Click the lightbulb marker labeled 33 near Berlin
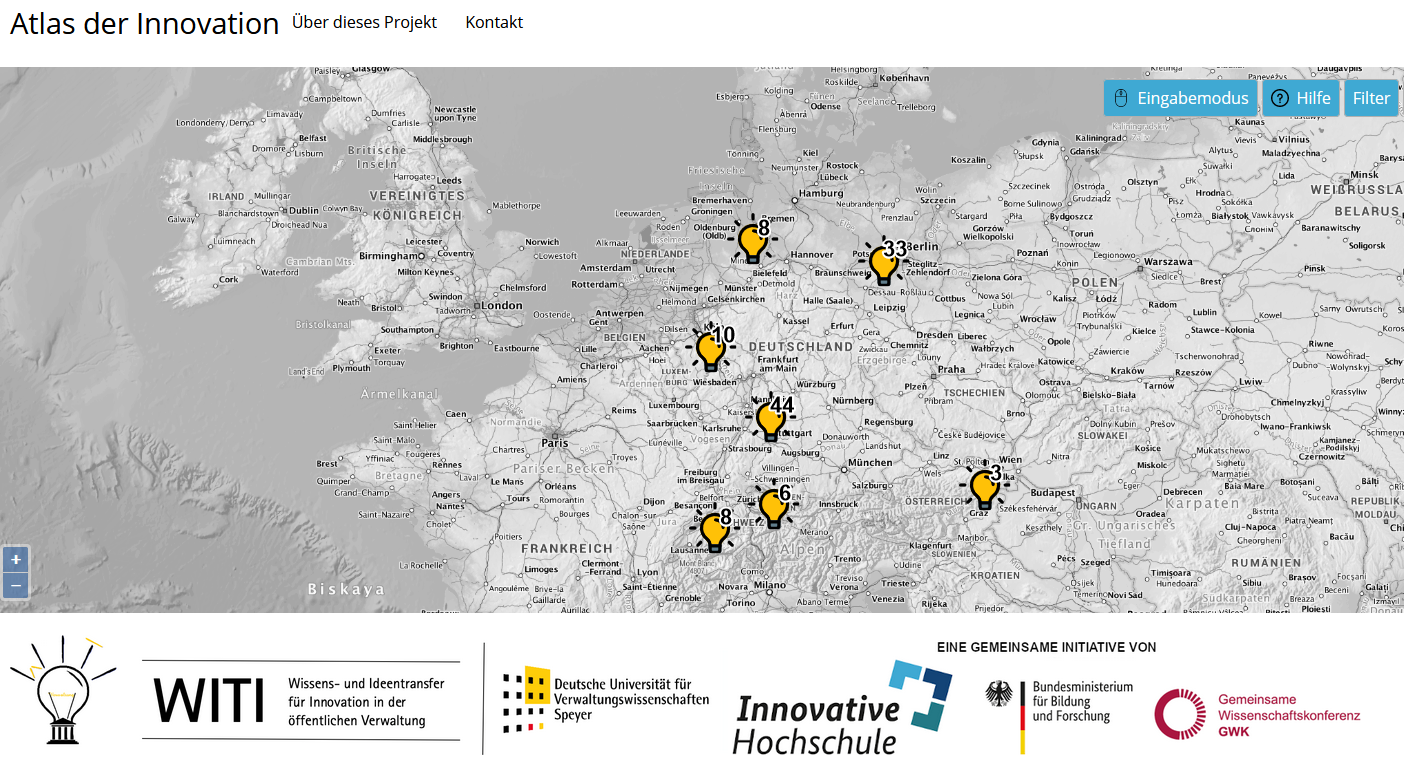Image resolution: width=1404 pixels, height=781 pixels. [884, 264]
